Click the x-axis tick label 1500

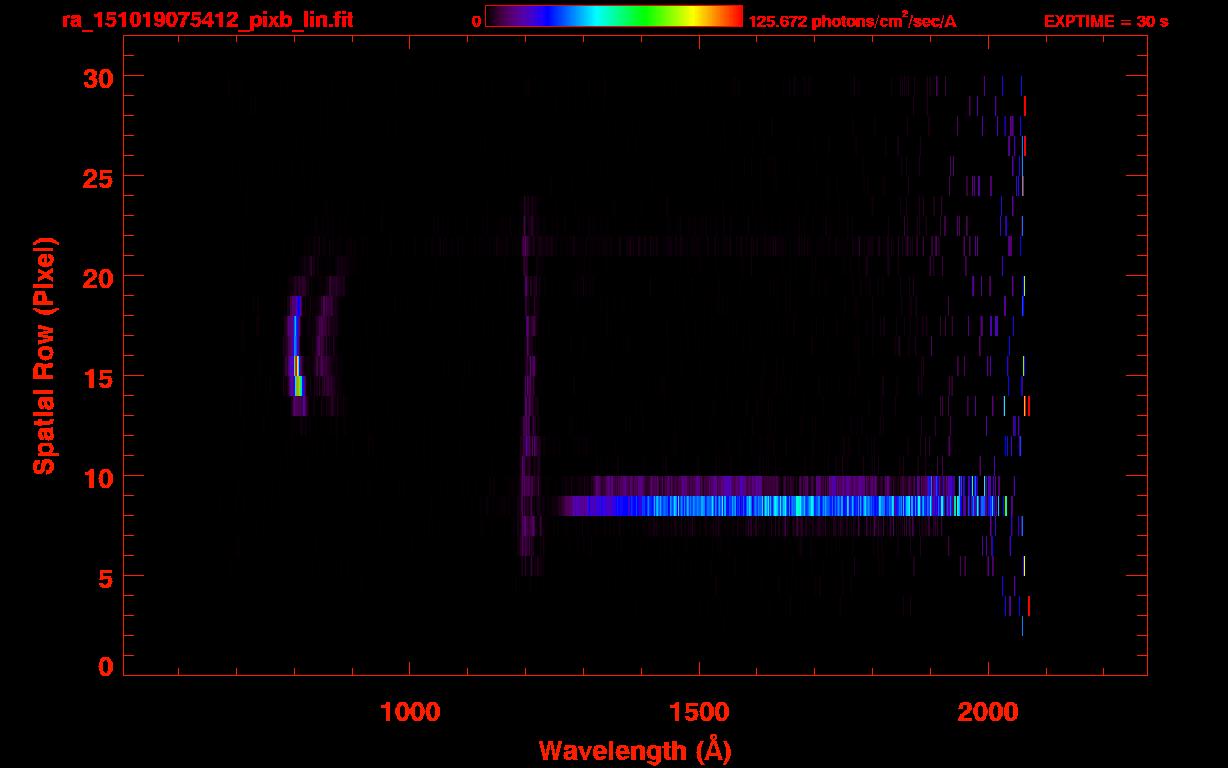(x=699, y=712)
